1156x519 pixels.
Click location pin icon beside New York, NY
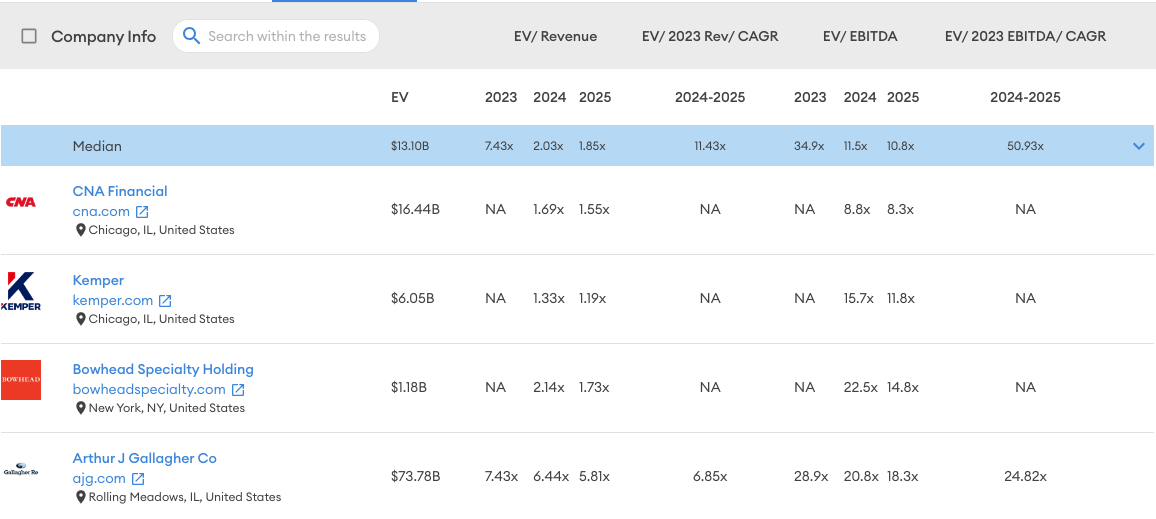(x=81, y=408)
